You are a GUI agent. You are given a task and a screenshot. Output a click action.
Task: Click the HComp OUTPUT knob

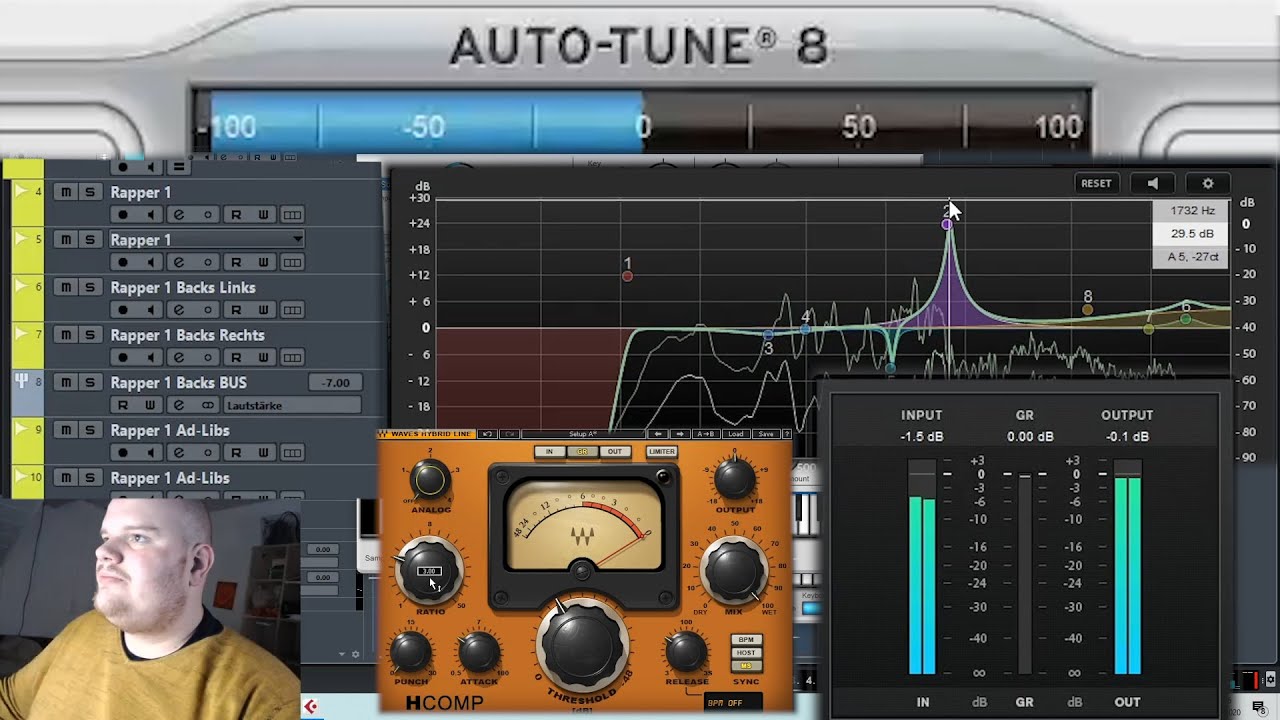pos(735,479)
